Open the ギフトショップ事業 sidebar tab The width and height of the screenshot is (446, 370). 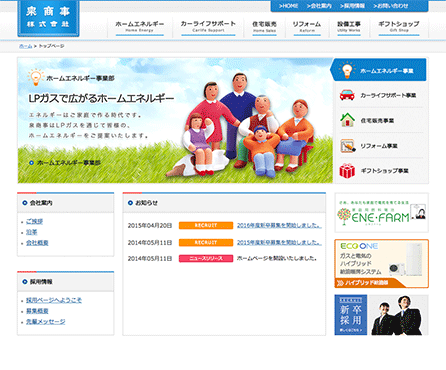[381, 171]
